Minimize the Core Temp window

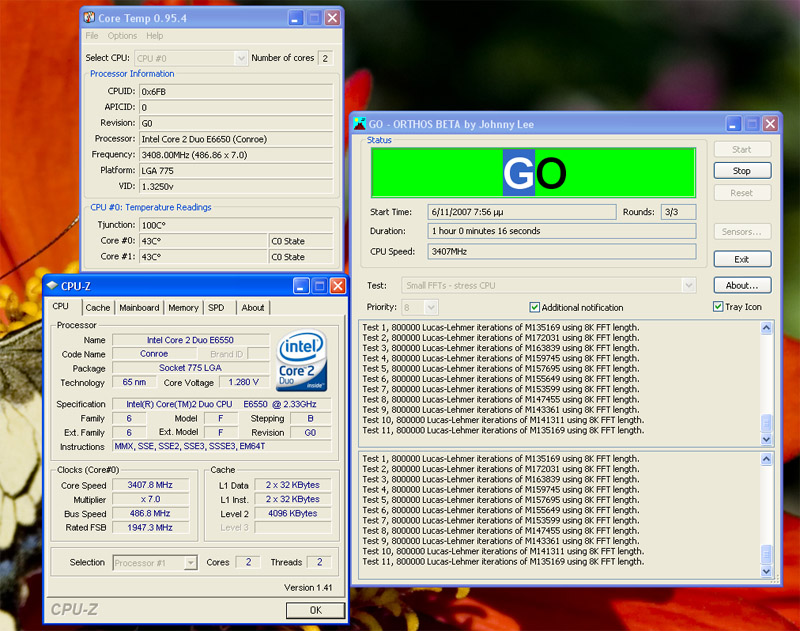point(295,18)
